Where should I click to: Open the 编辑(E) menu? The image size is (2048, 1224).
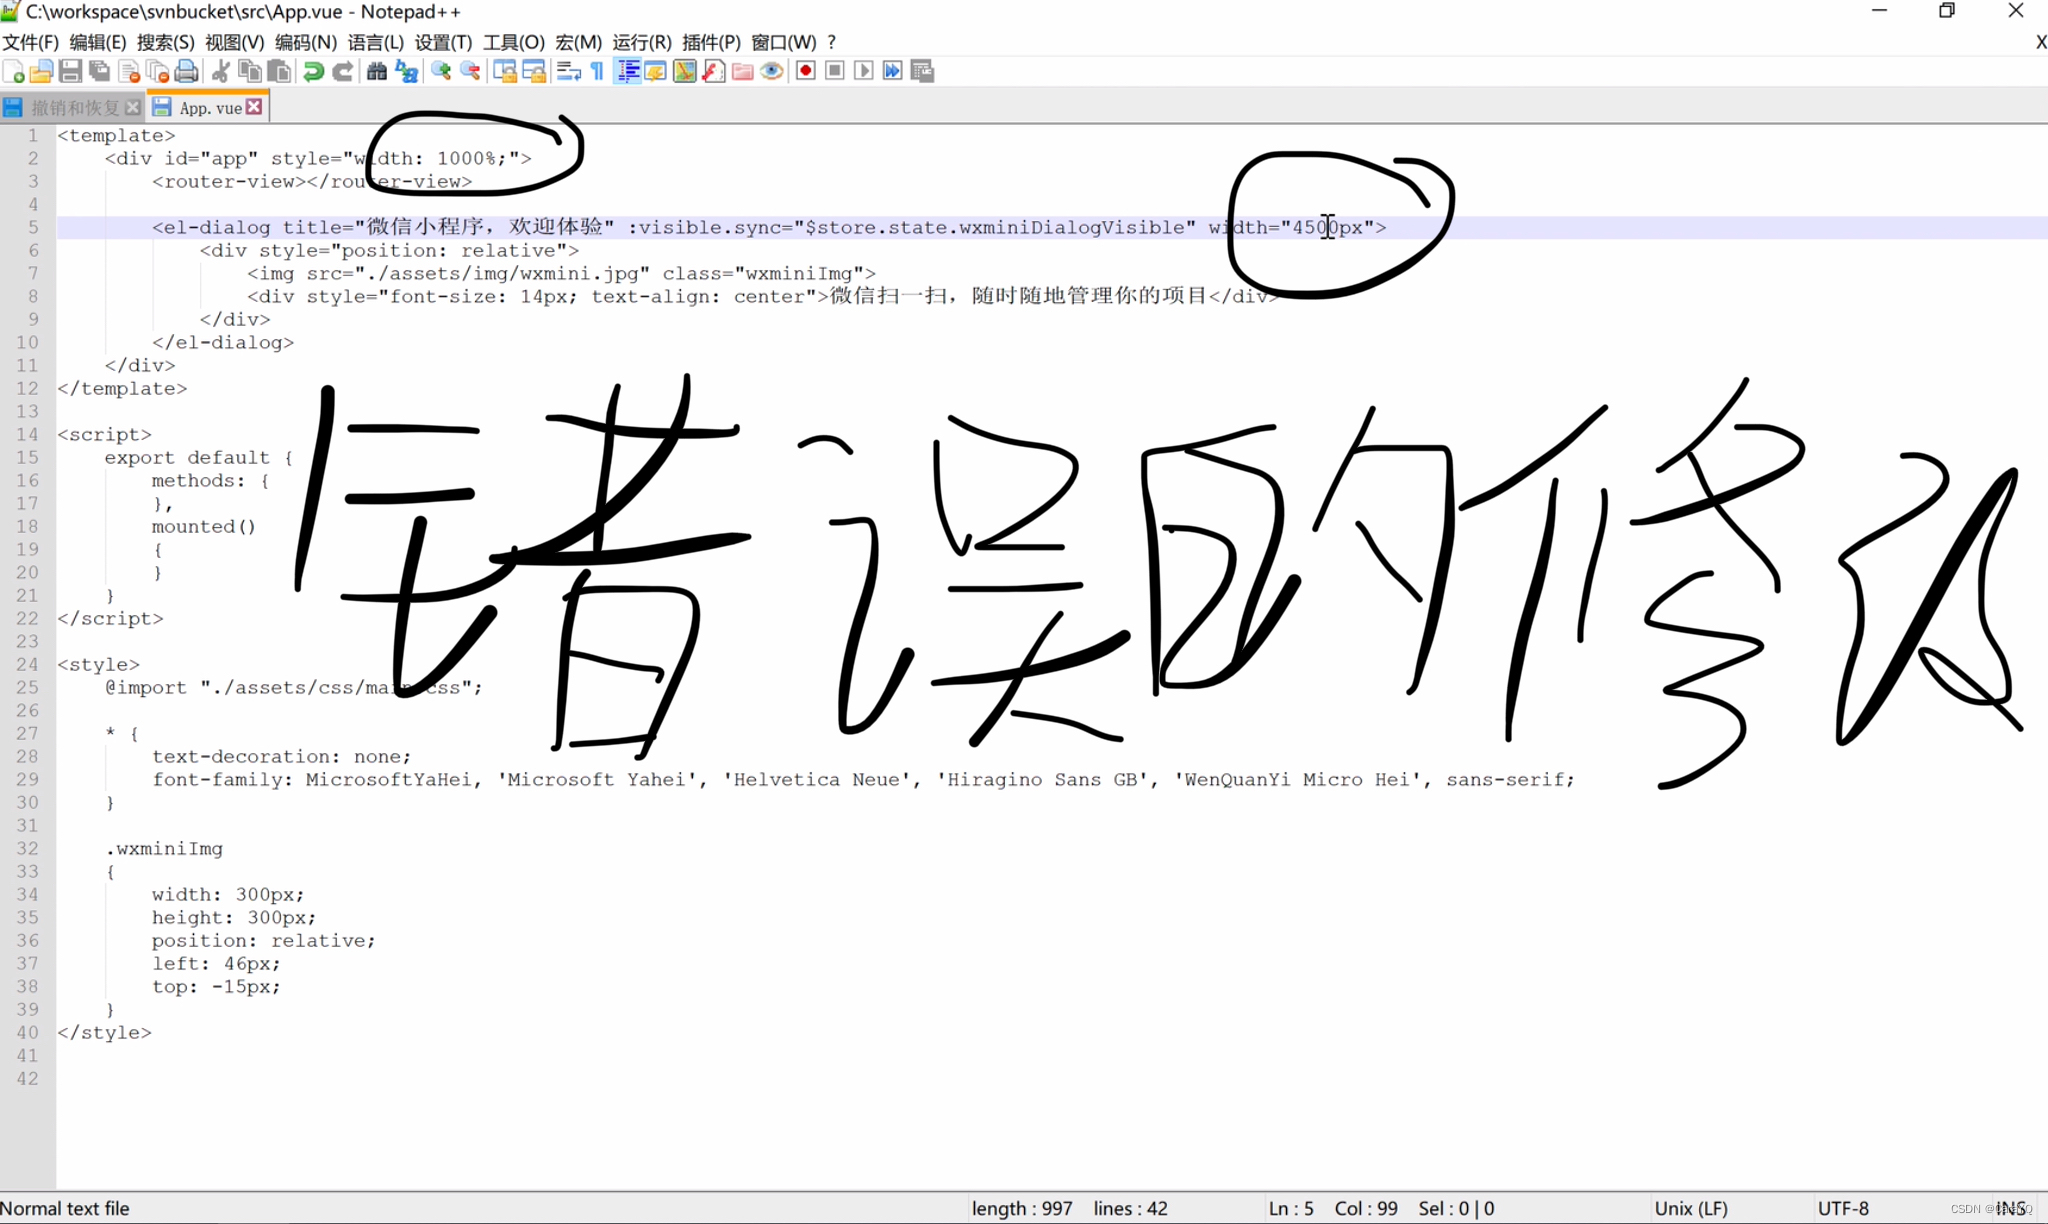pos(98,42)
